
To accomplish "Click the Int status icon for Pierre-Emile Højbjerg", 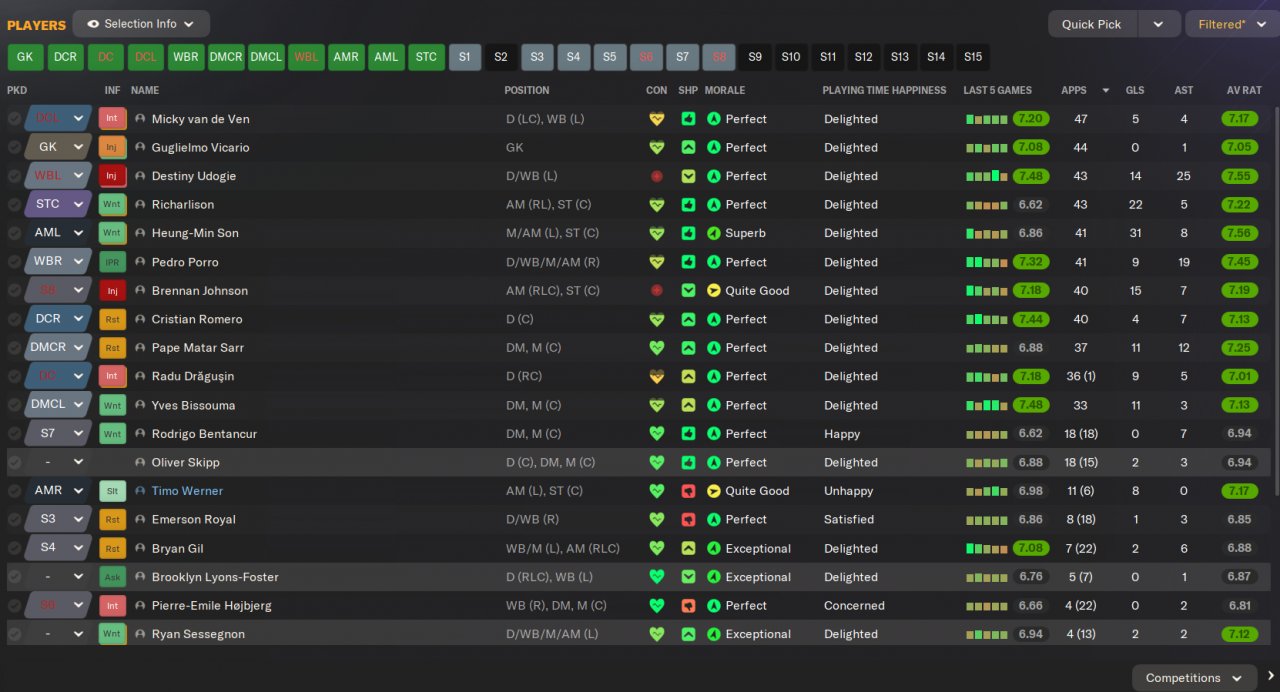I will coord(112,605).
